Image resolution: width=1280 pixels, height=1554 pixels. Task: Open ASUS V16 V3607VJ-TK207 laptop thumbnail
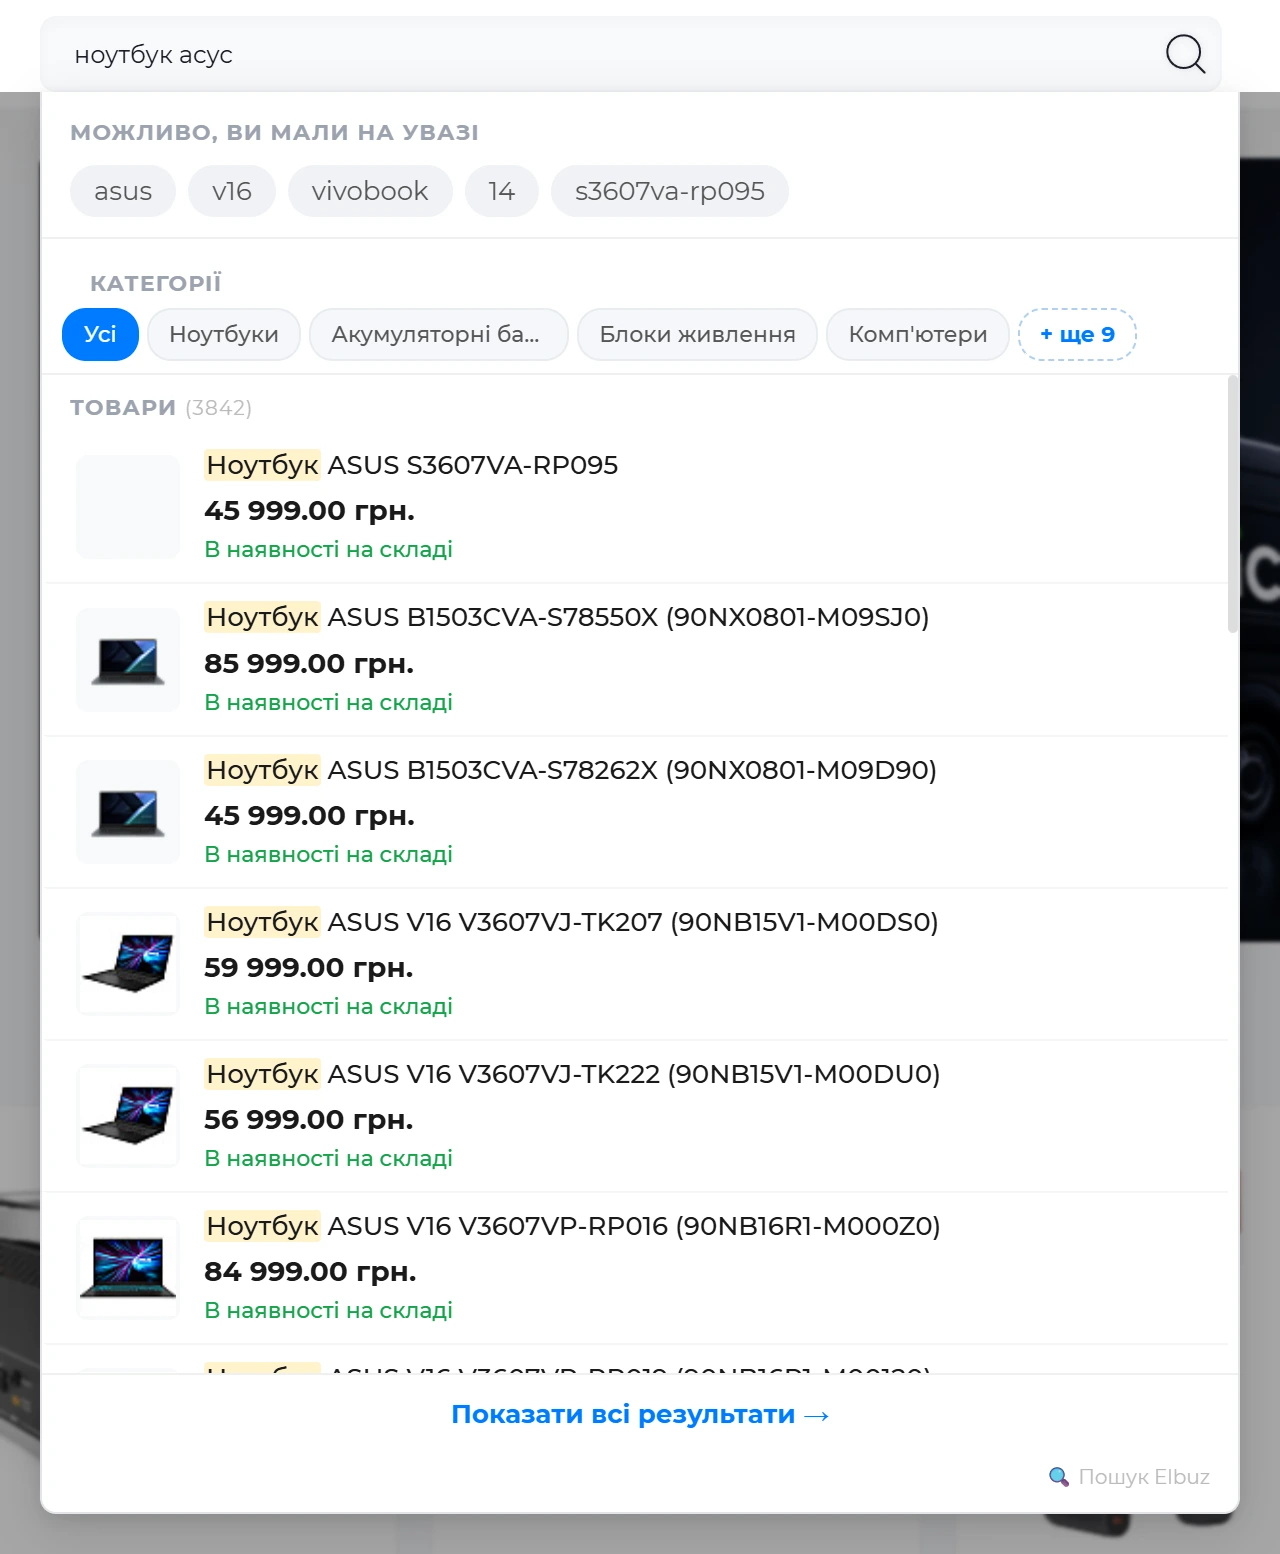tap(128, 964)
